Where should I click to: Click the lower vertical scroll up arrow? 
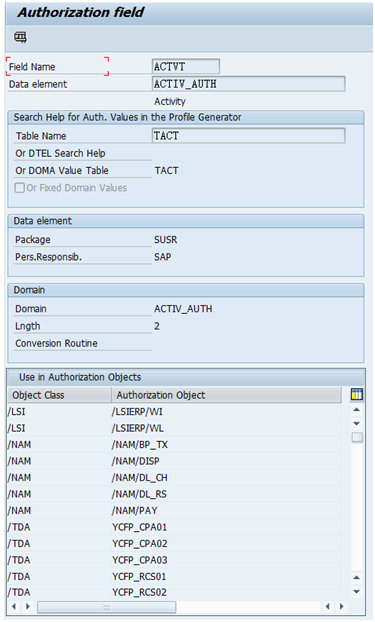click(x=357, y=578)
